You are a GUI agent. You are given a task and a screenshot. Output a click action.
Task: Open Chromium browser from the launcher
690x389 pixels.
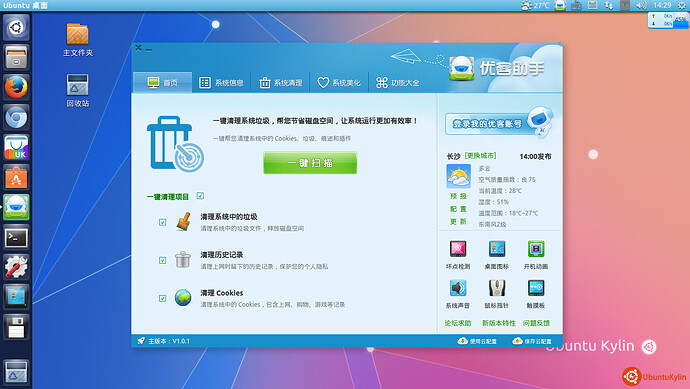16,117
